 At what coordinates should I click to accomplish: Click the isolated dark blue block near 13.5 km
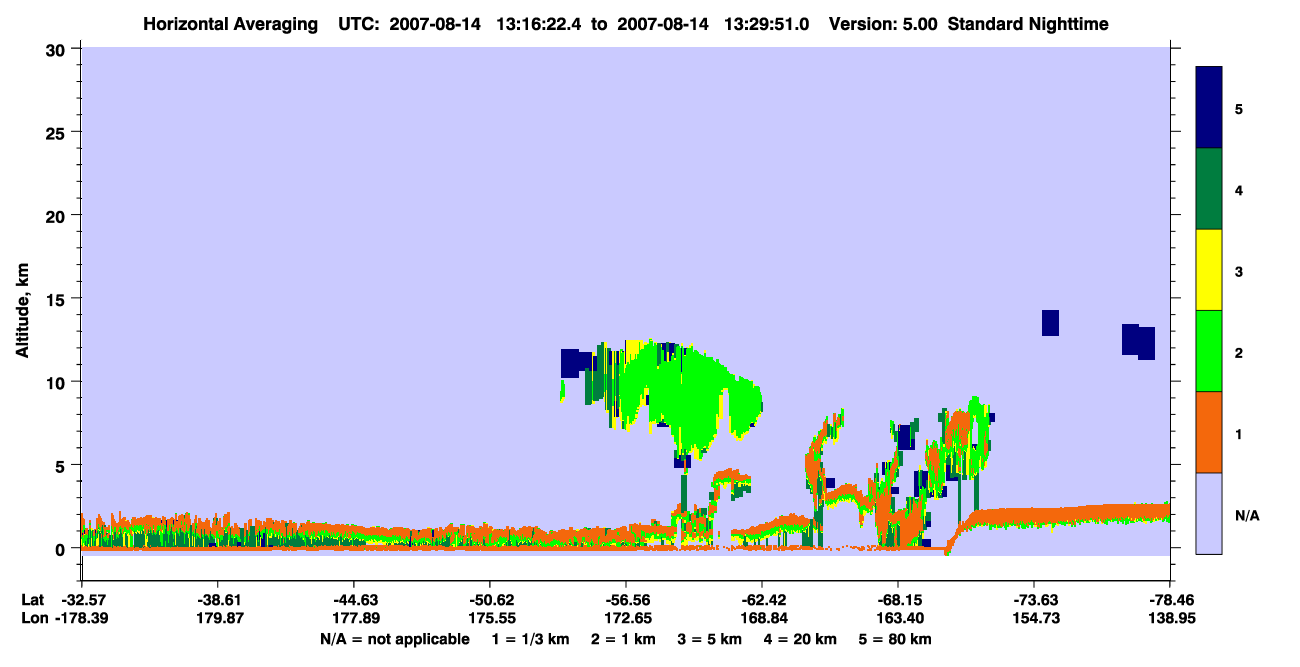1050,323
